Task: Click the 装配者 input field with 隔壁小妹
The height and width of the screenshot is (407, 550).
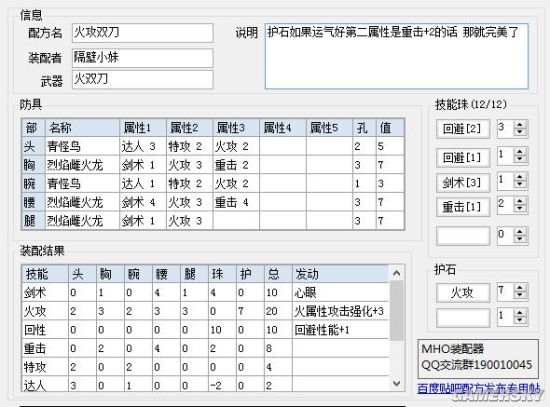Action: tap(142, 58)
